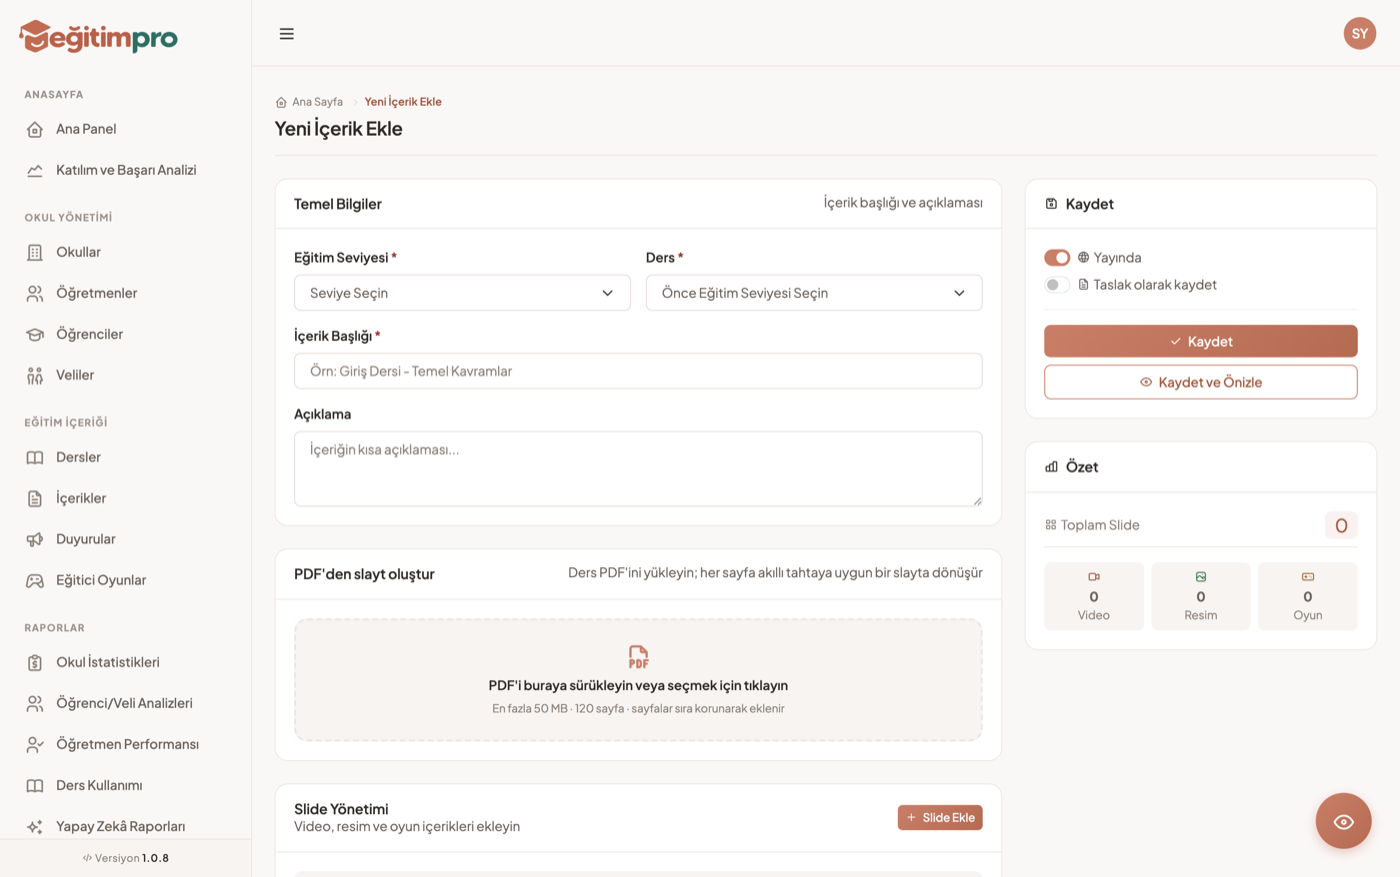
Task: Click the PDF drop zone area
Action: 638,680
